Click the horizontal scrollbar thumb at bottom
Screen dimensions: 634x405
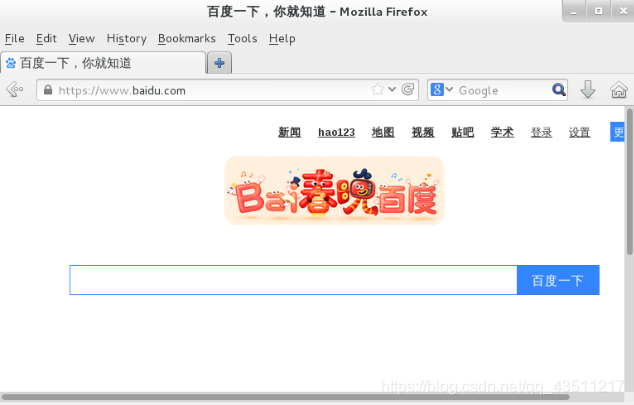286,397
